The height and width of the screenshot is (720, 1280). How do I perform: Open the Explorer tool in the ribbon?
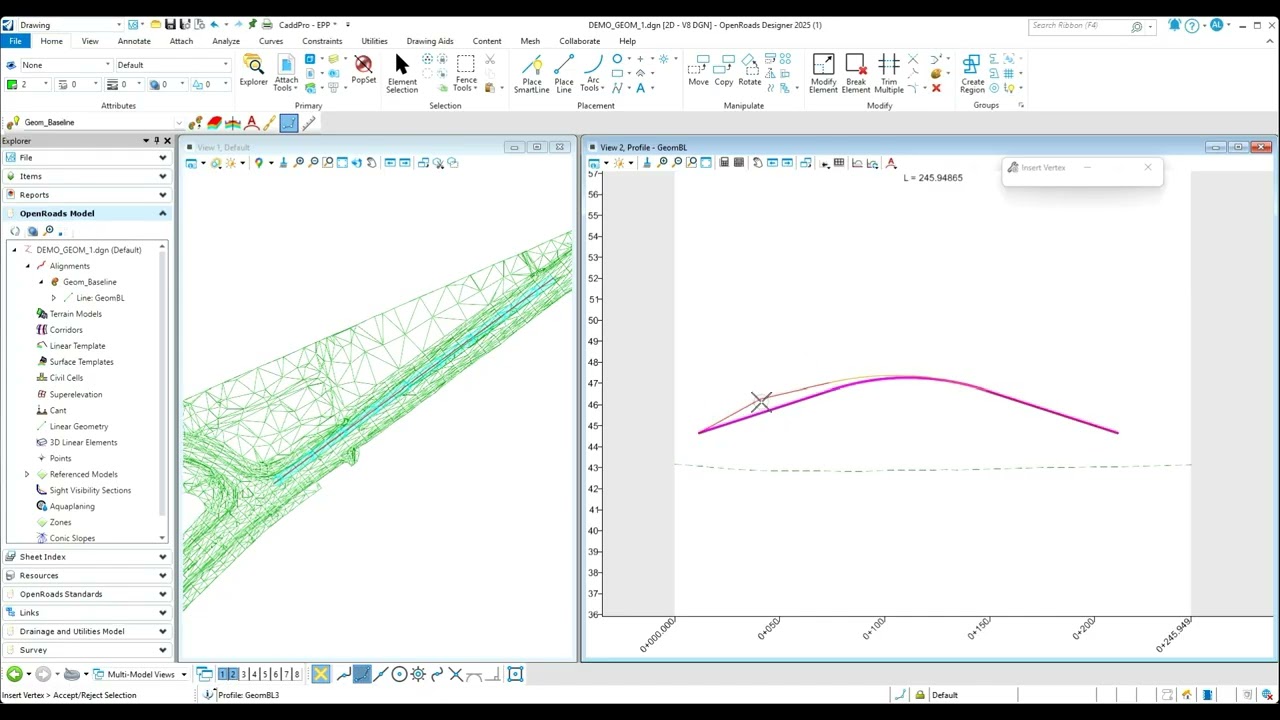click(x=253, y=71)
